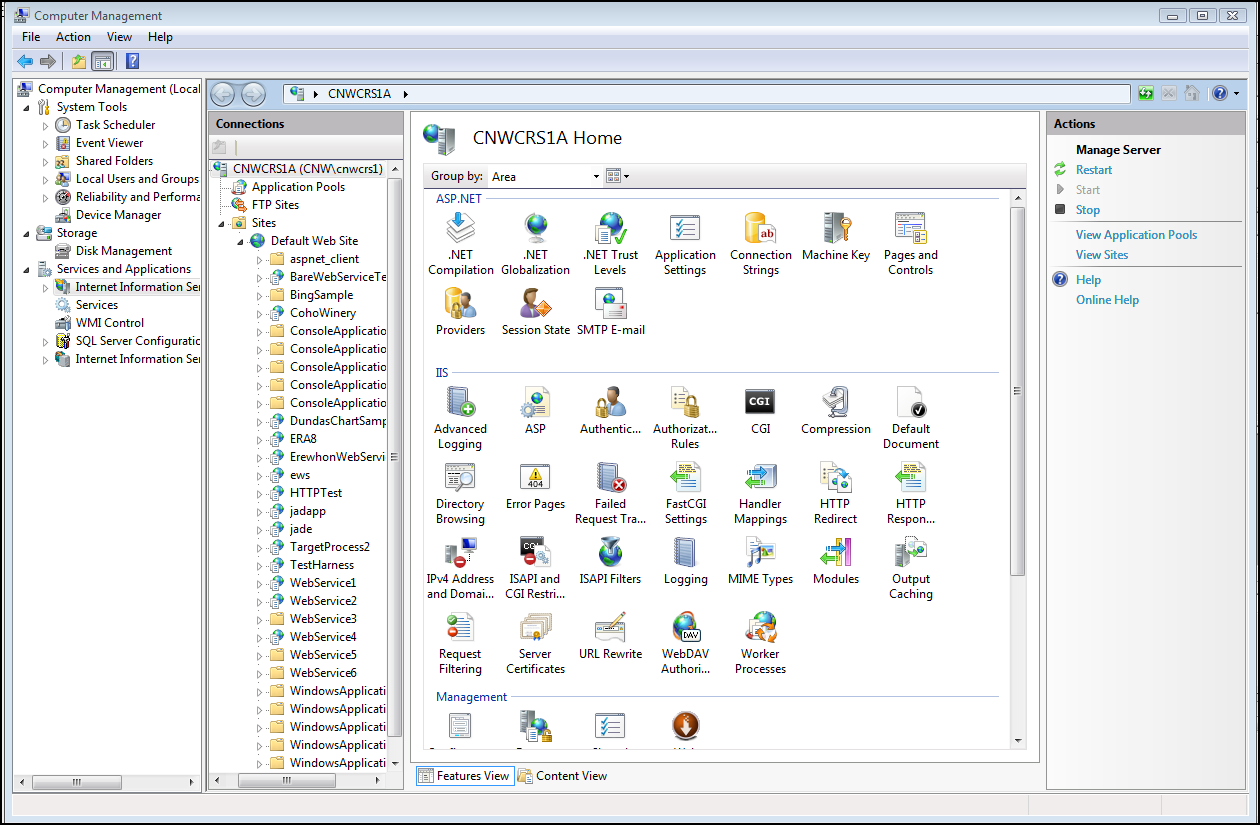Expand the Task Scheduler tree node
The height and width of the screenshot is (825, 1260).
[x=45, y=126]
